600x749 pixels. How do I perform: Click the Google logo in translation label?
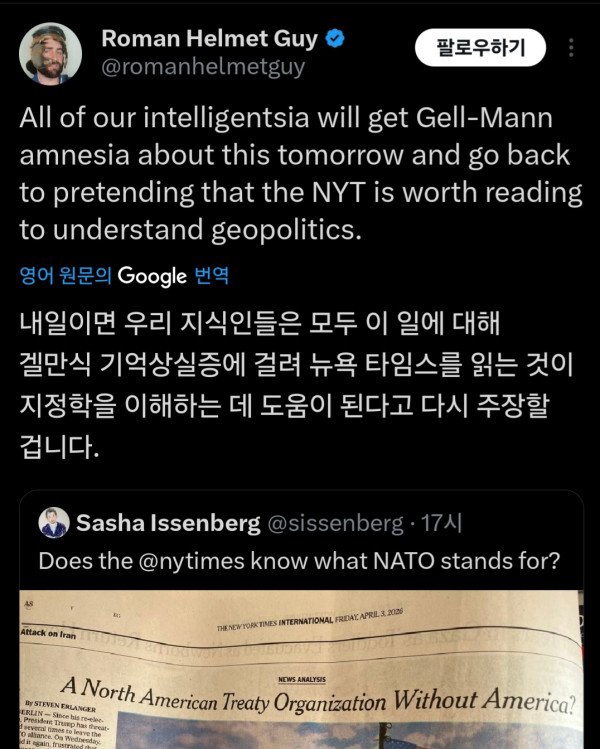(x=152, y=275)
